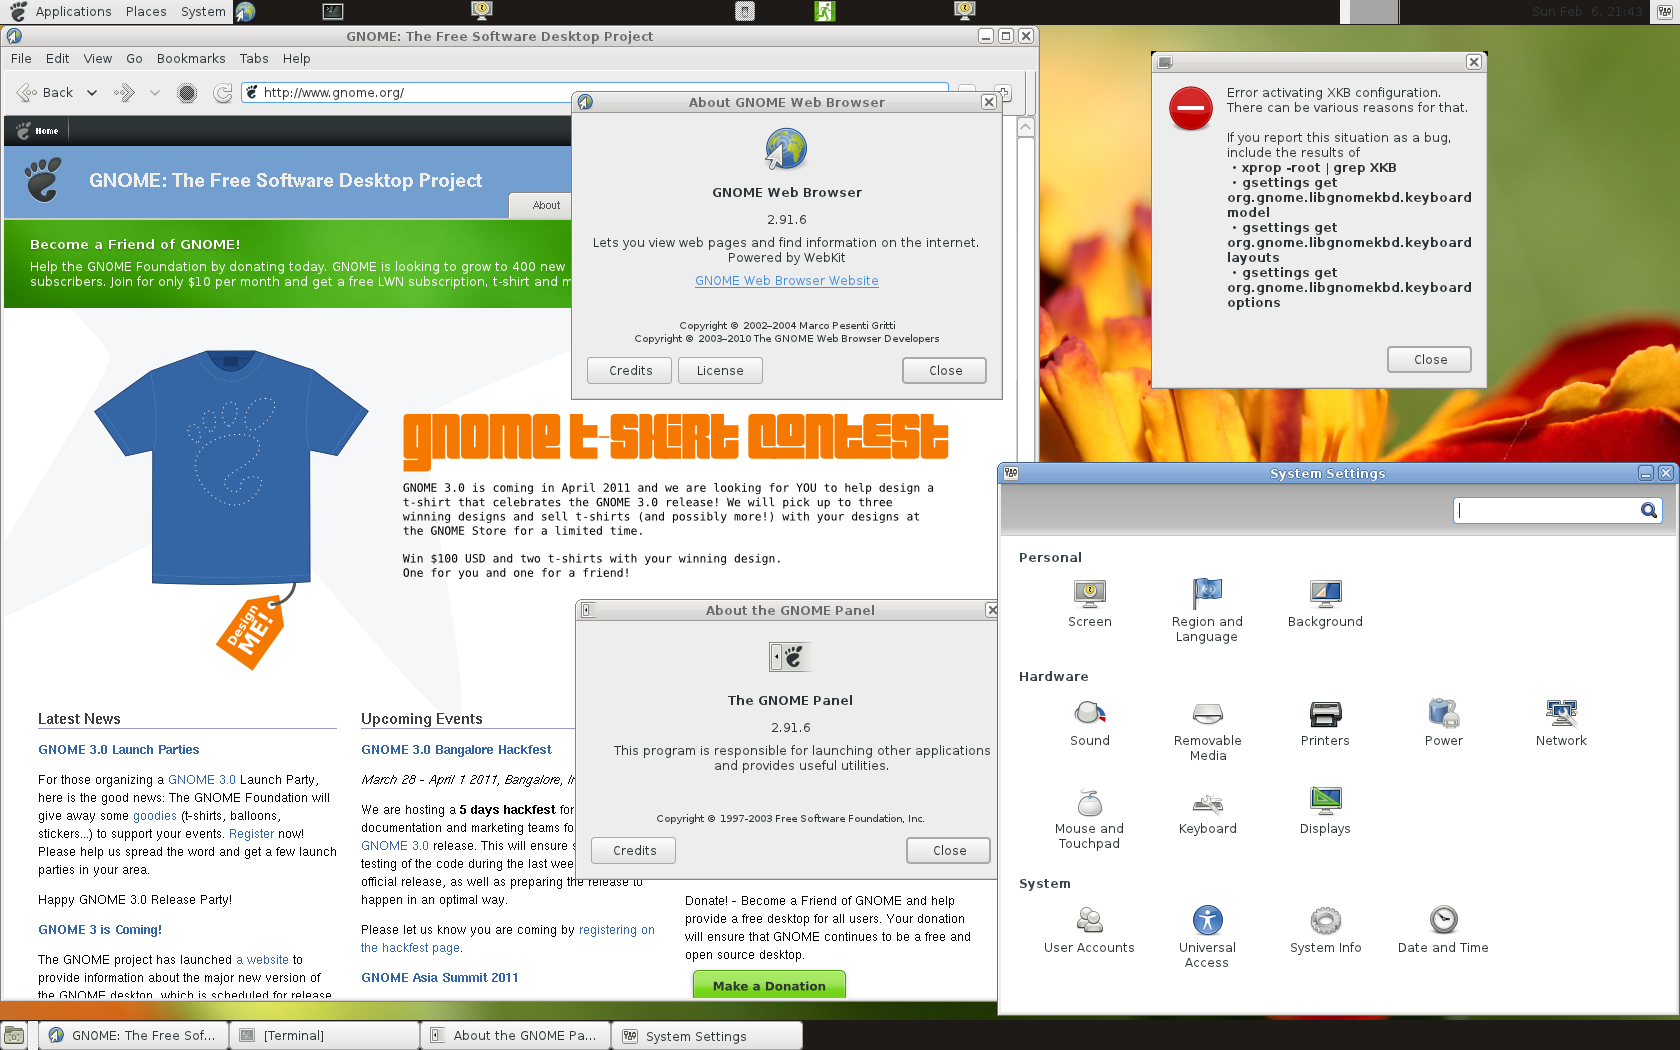Switch to System Settings in taskbar
Screen dimensions: 1680x1050
click(x=708, y=1036)
